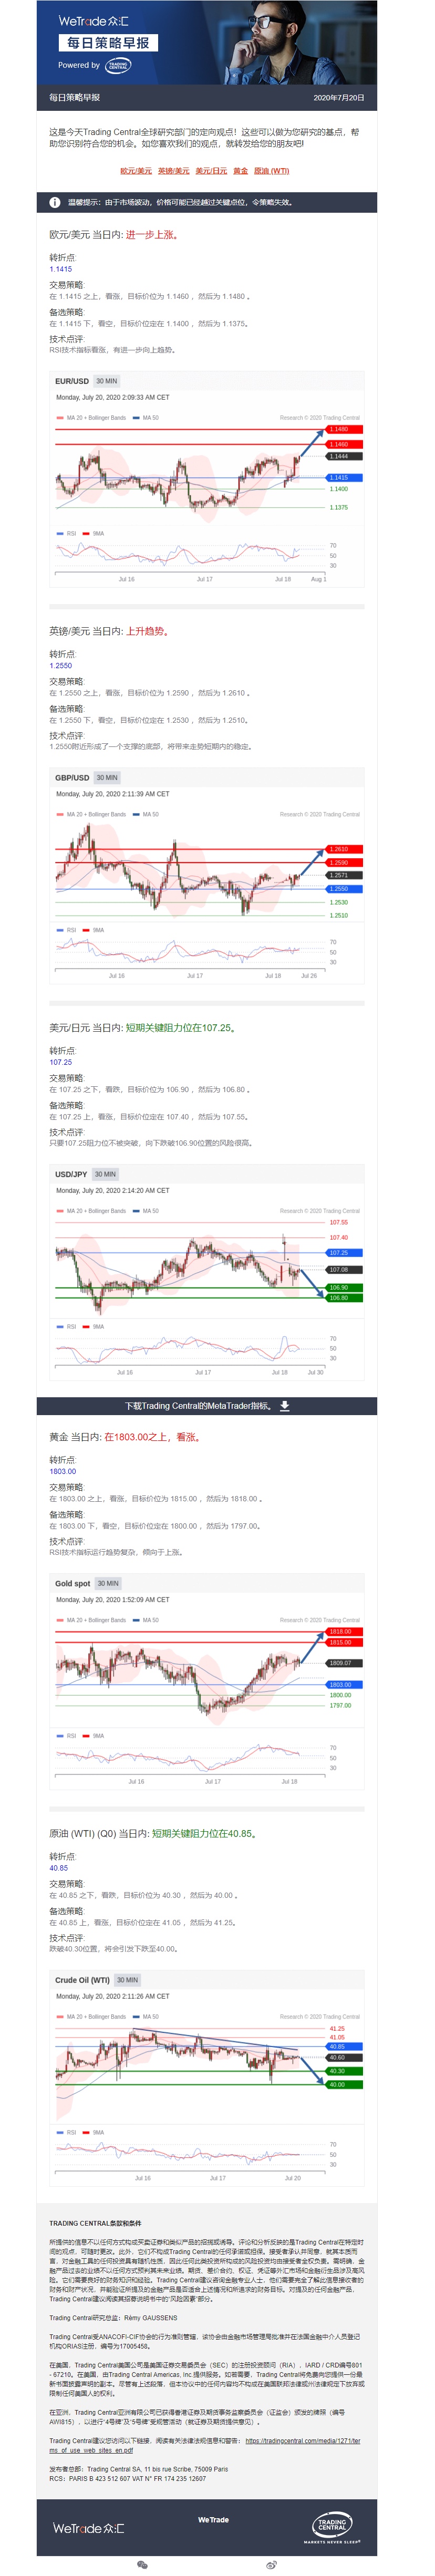Click the WeChat icon in the footer
The height and width of the screenshot is (2576, 435).
pyautogui.click(x=142, y=2565)
